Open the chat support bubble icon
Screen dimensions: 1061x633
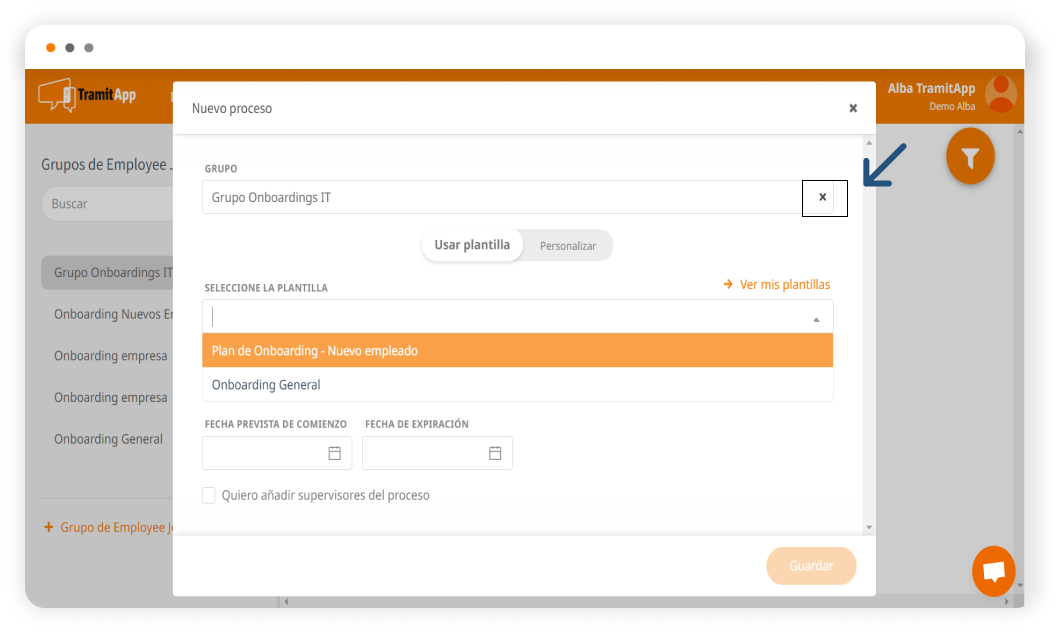tap(993, 571)
